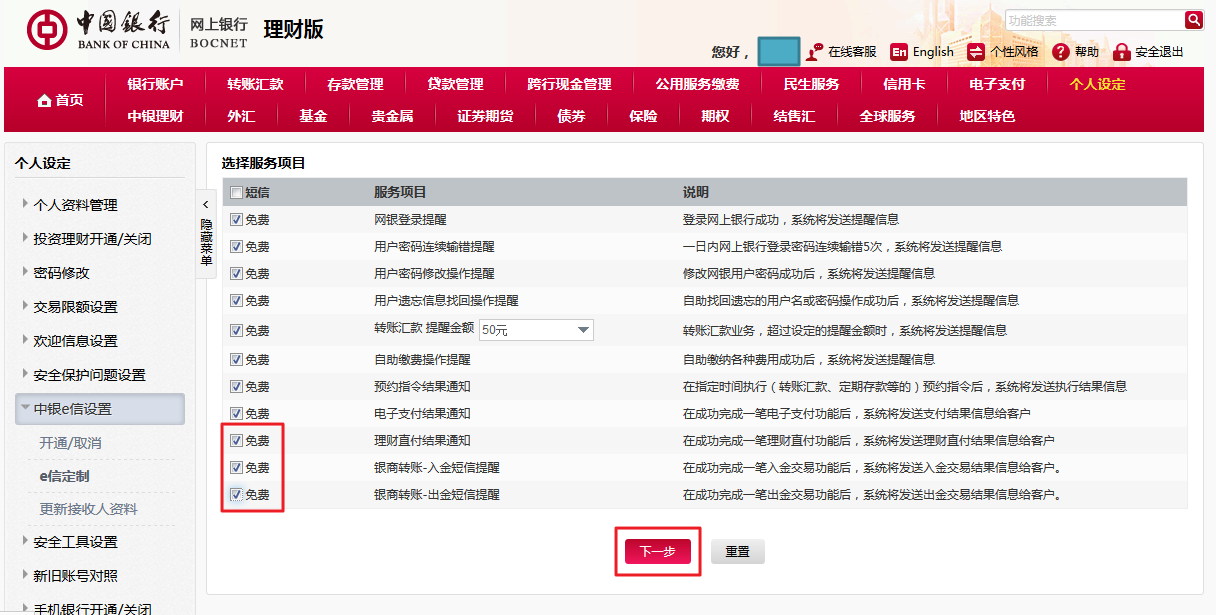Expand 个人资料管理 in sidebar
The height and width of the screenshot is (615, 1216).
tap(75, 205)
